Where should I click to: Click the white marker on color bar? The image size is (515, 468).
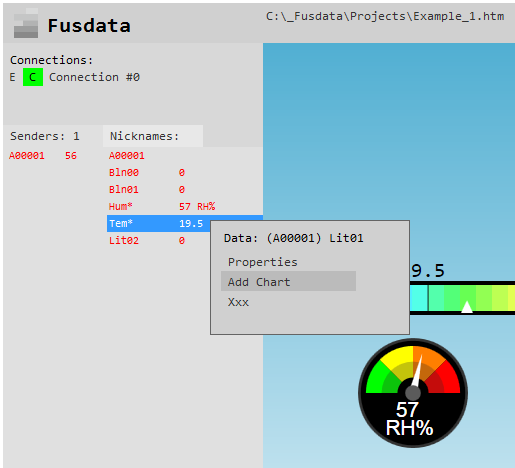pos(467,307)
